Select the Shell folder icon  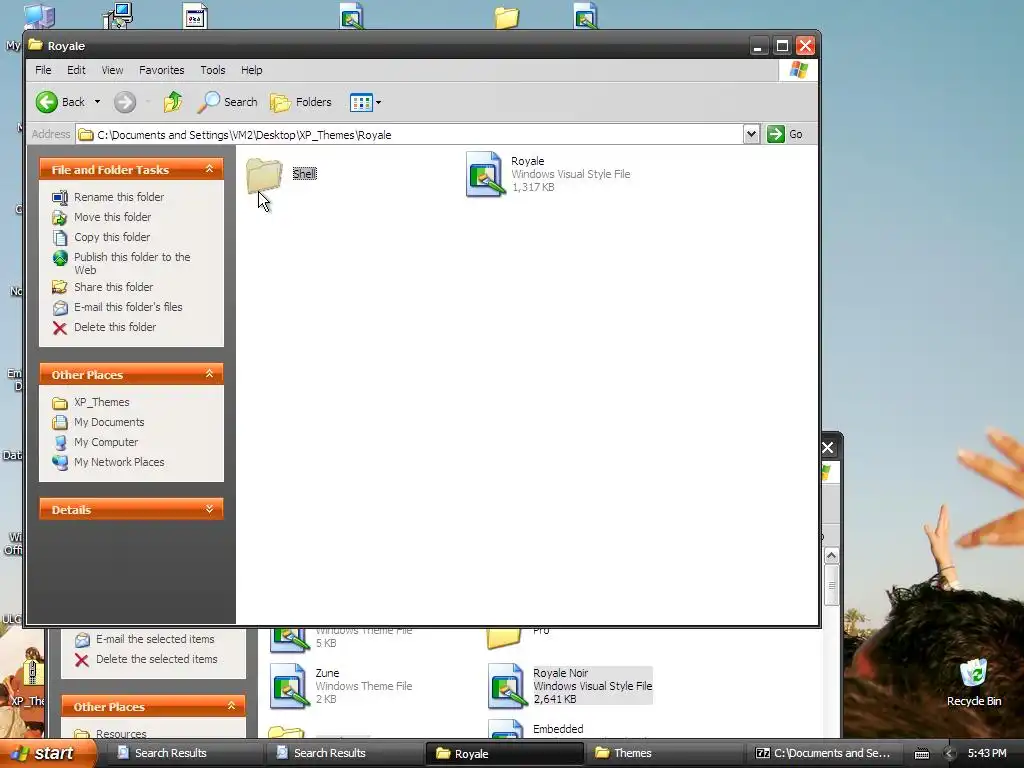click(x=264, y=174)
